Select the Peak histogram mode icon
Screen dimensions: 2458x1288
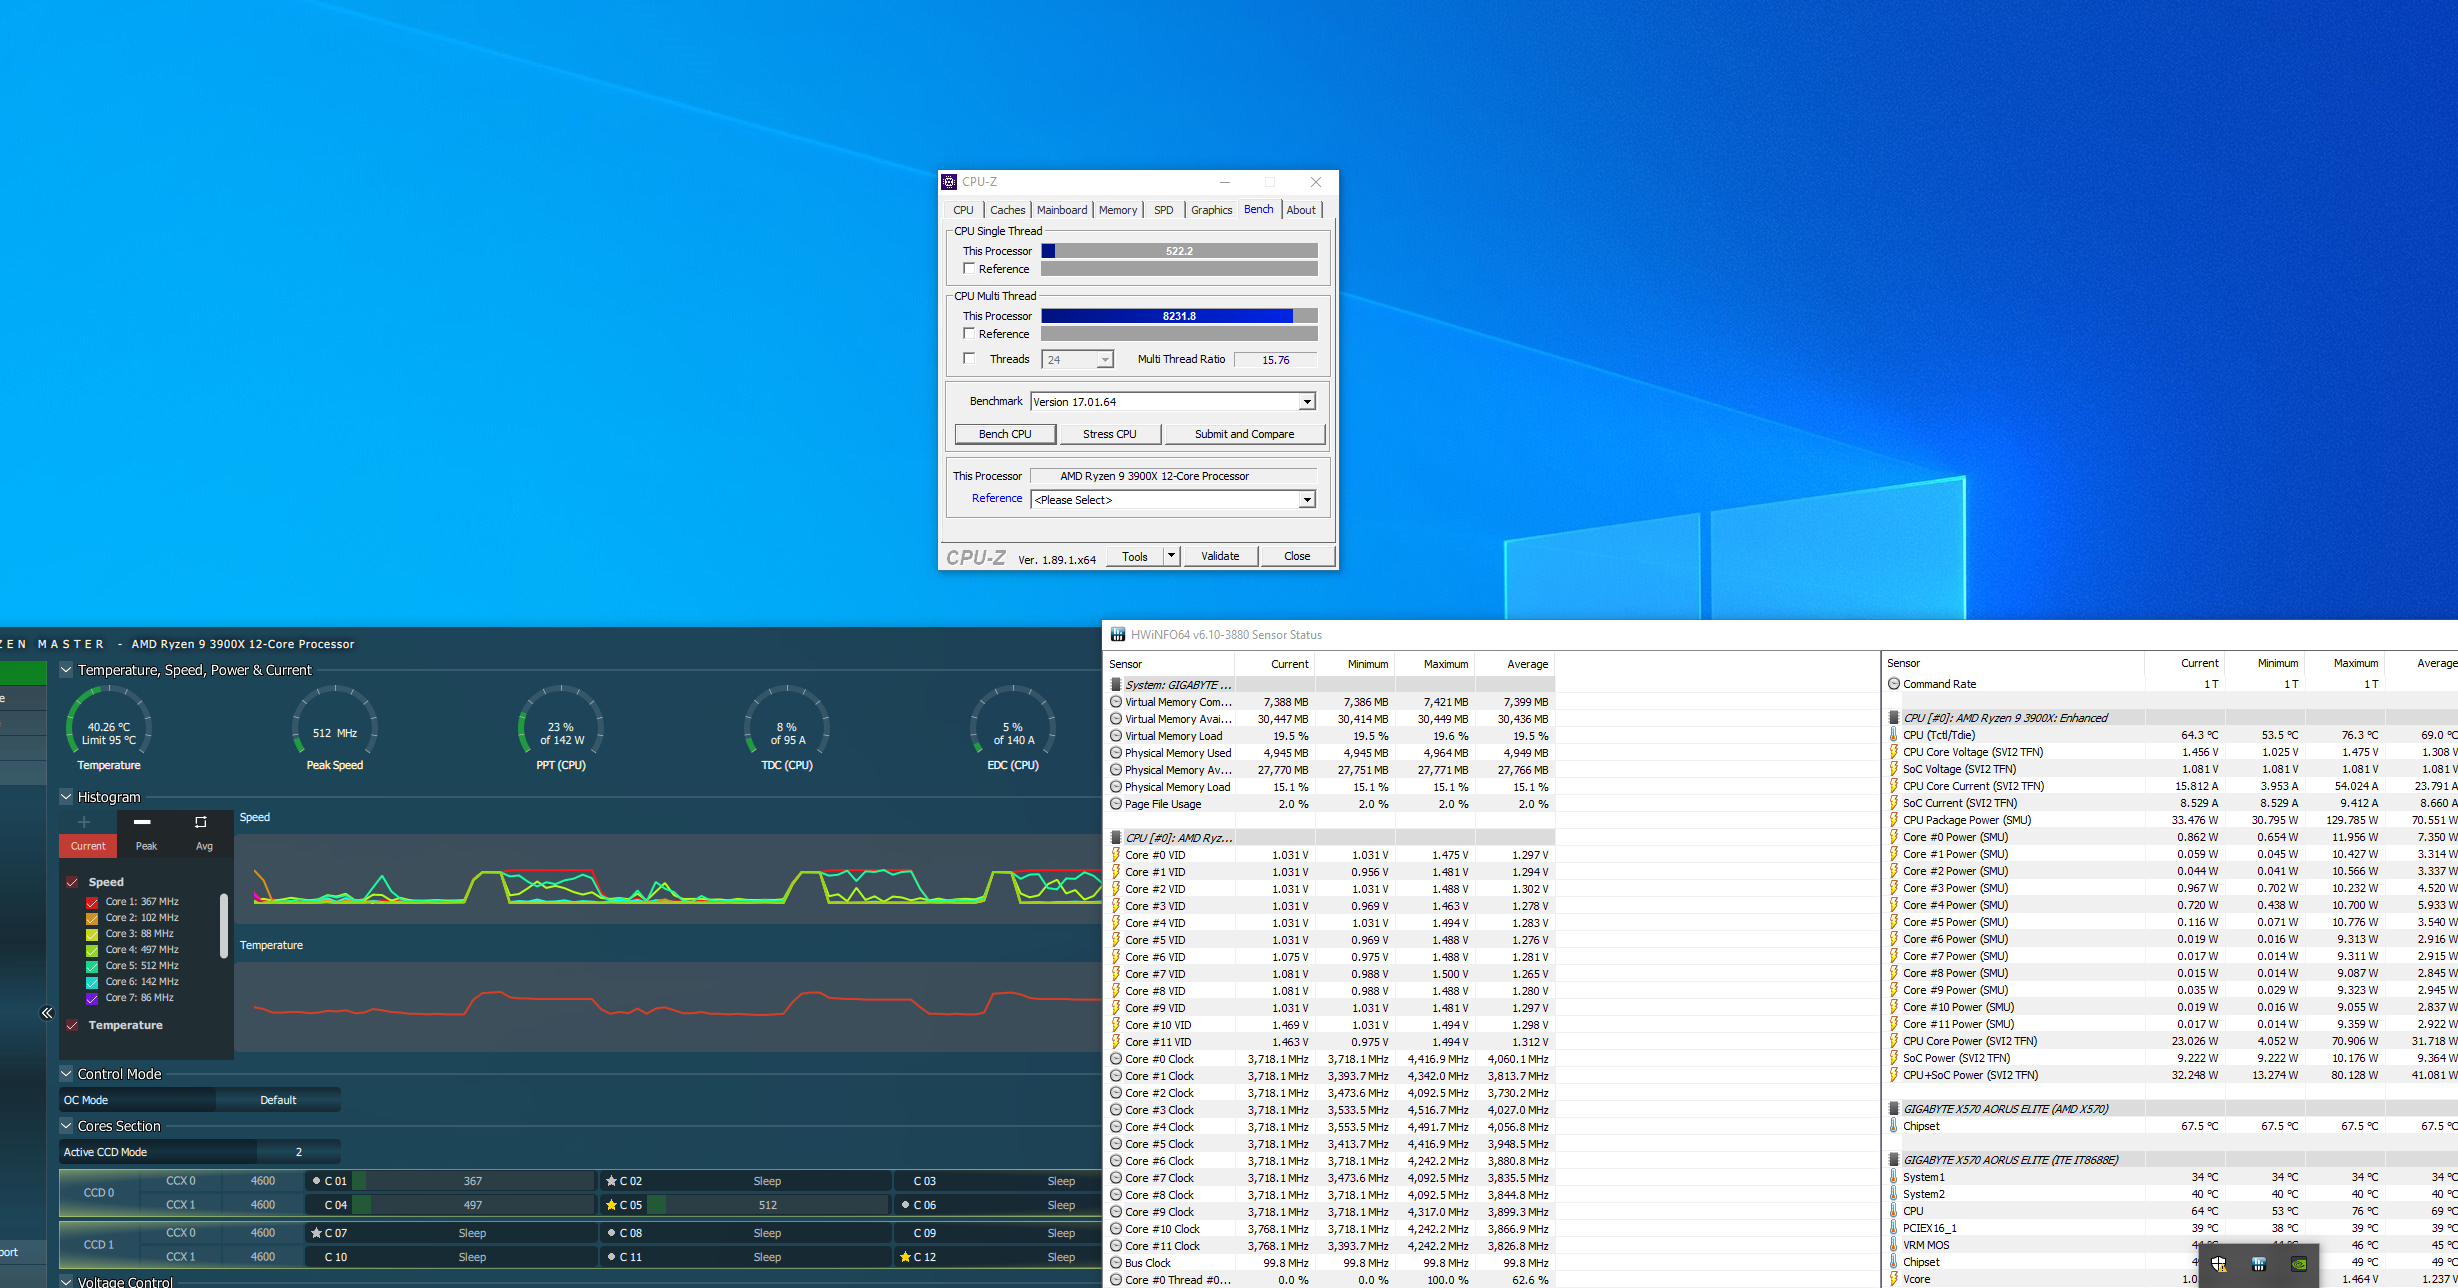click(142, 822)
